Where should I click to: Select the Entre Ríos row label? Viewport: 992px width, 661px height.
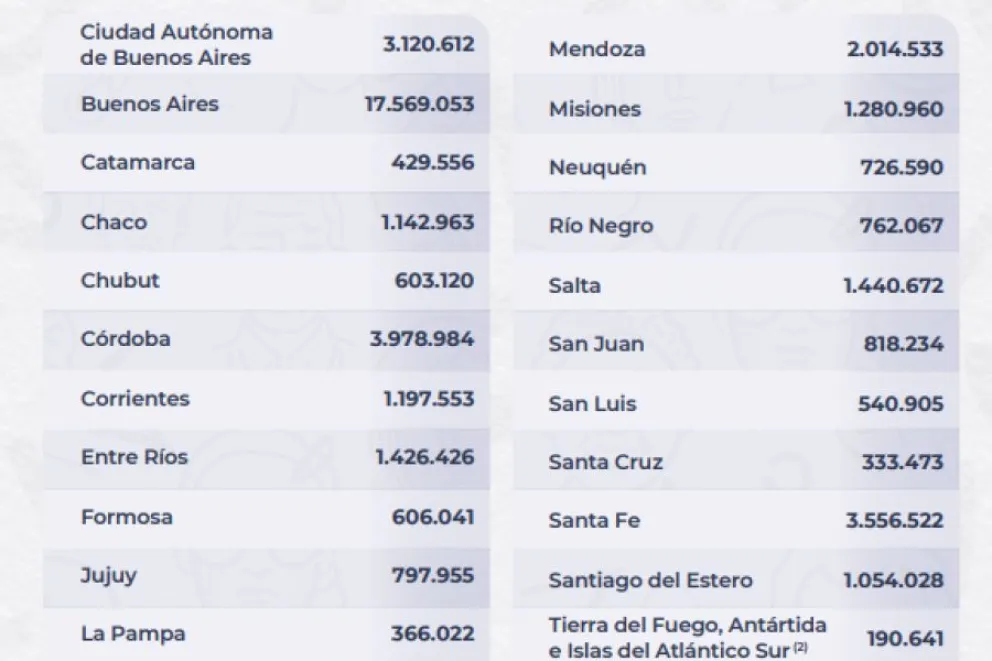134,457
